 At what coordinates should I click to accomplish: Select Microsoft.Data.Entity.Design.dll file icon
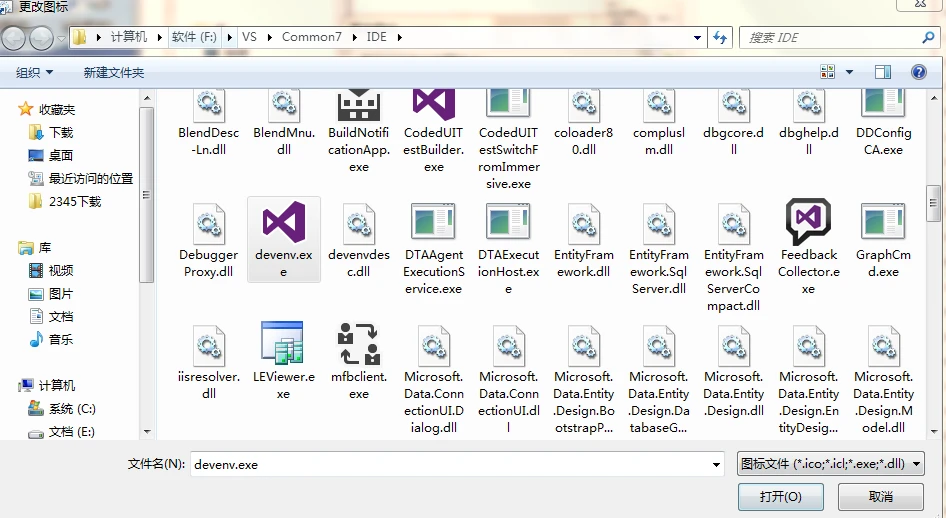point(733,346)
